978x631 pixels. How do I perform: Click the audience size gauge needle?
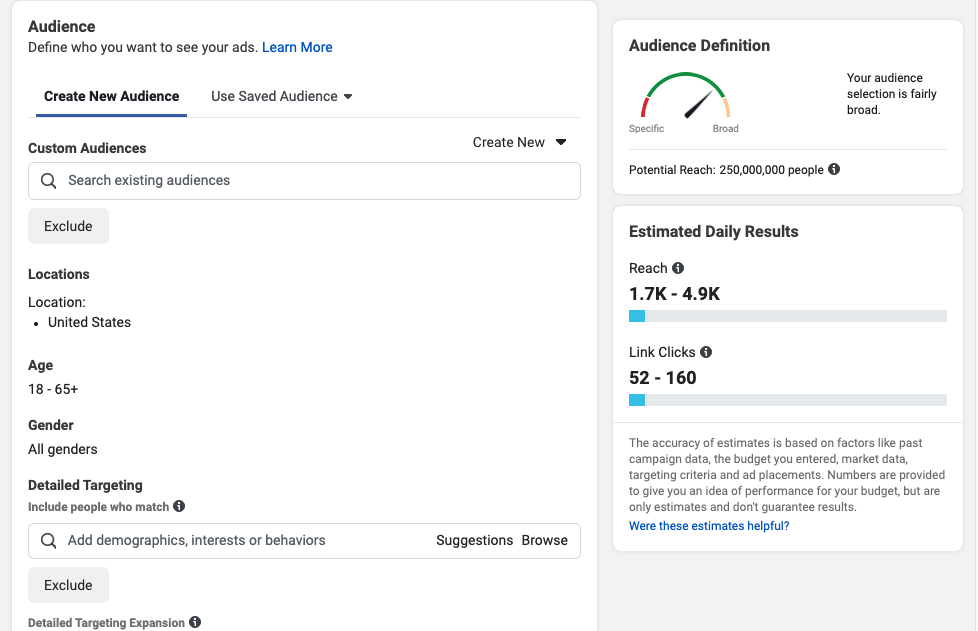699,104
